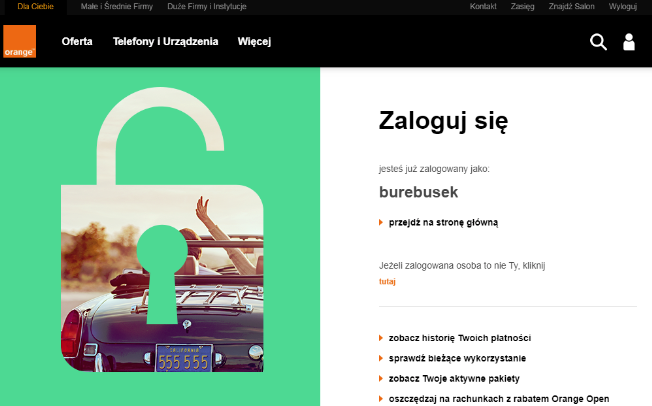Viewport: 652px width, 406px height.
Task: Open the Kontakt link
Action: tap(483, 6)
